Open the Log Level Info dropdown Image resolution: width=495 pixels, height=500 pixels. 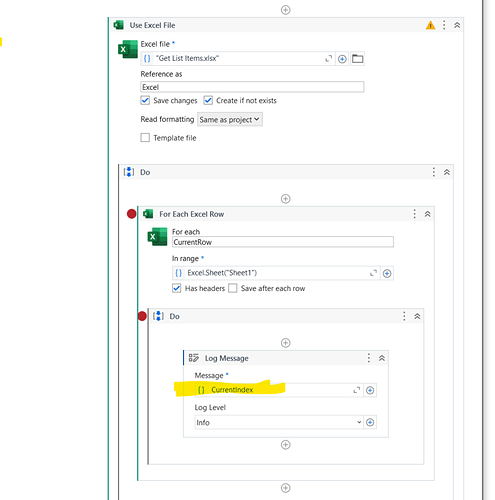click(279, 422)
